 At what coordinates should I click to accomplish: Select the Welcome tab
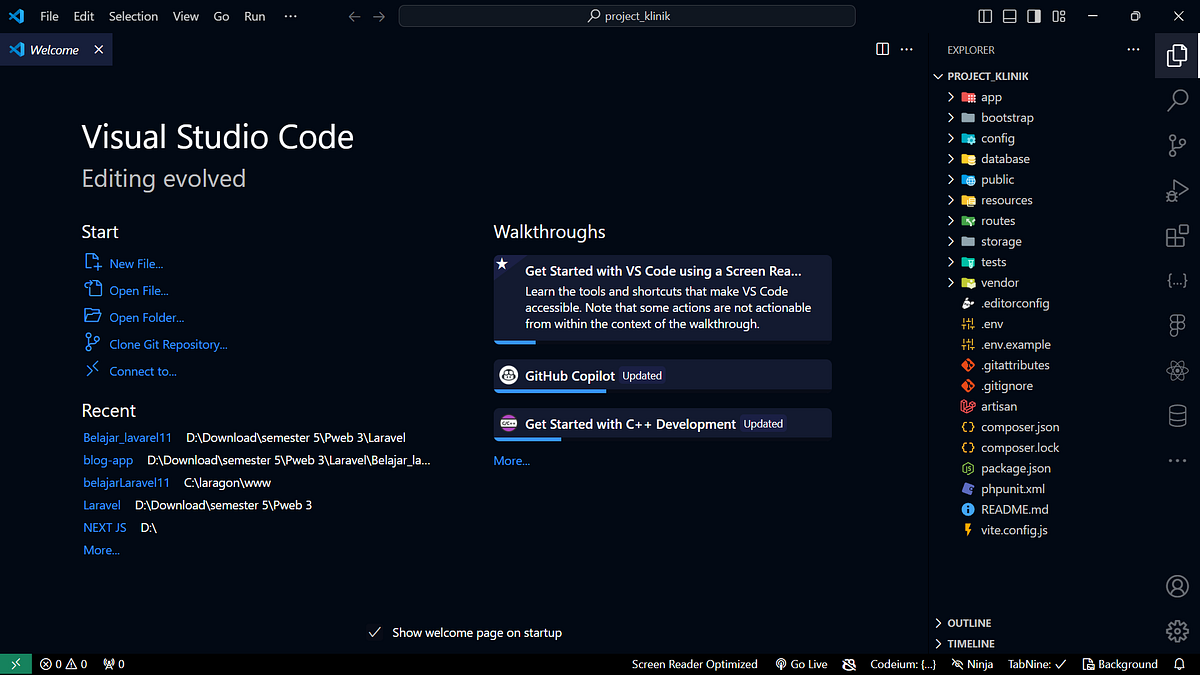click(x=55, y=48)
